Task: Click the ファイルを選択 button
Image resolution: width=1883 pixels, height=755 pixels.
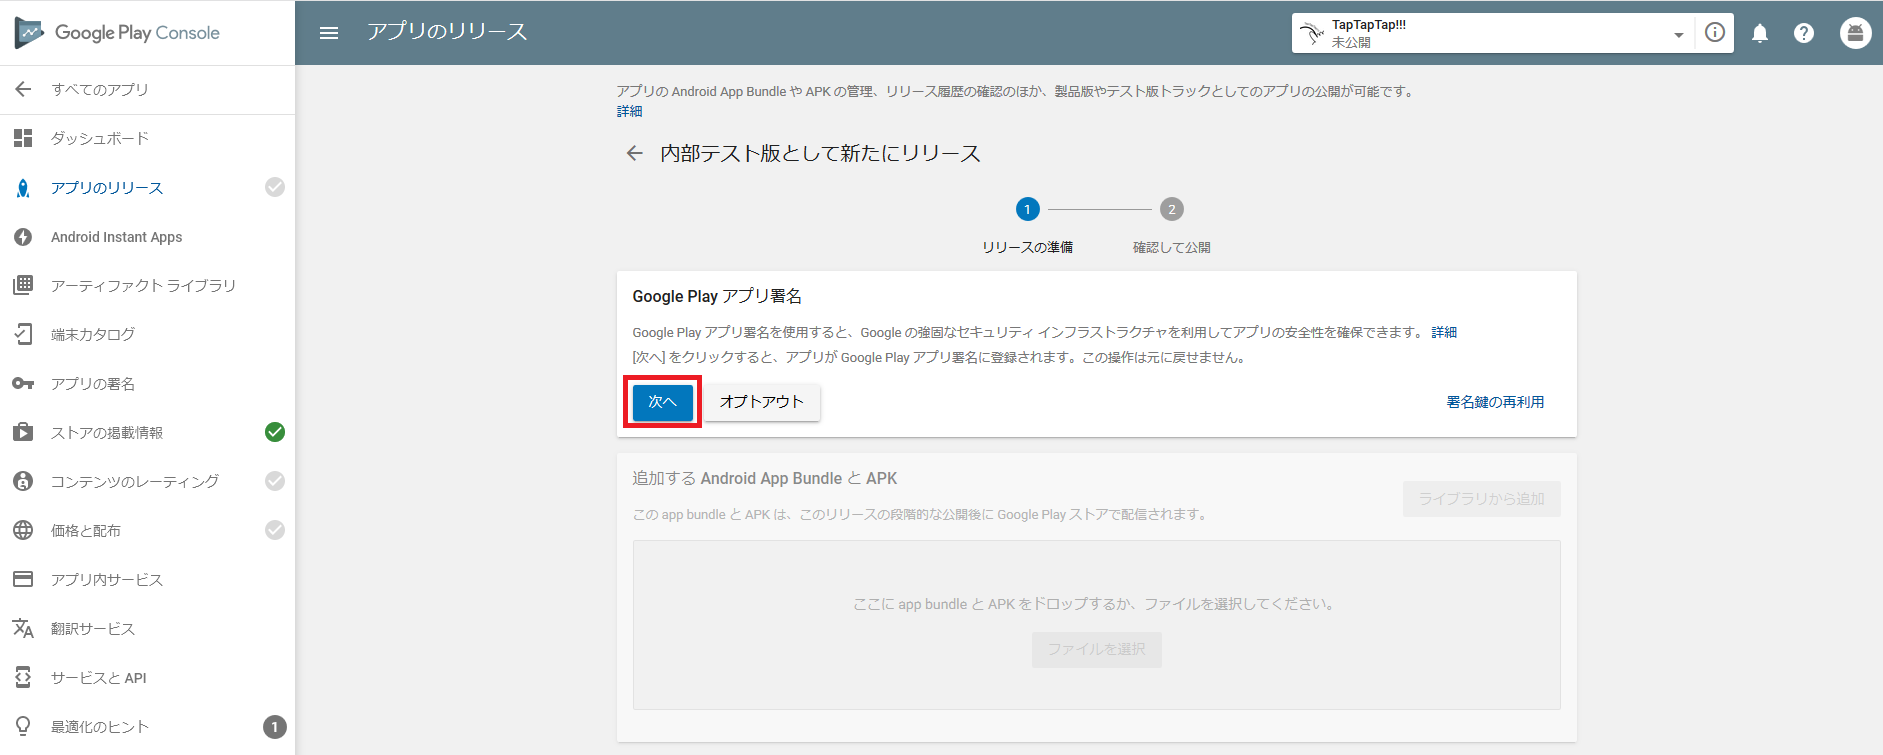Action: pos(1096,649)
